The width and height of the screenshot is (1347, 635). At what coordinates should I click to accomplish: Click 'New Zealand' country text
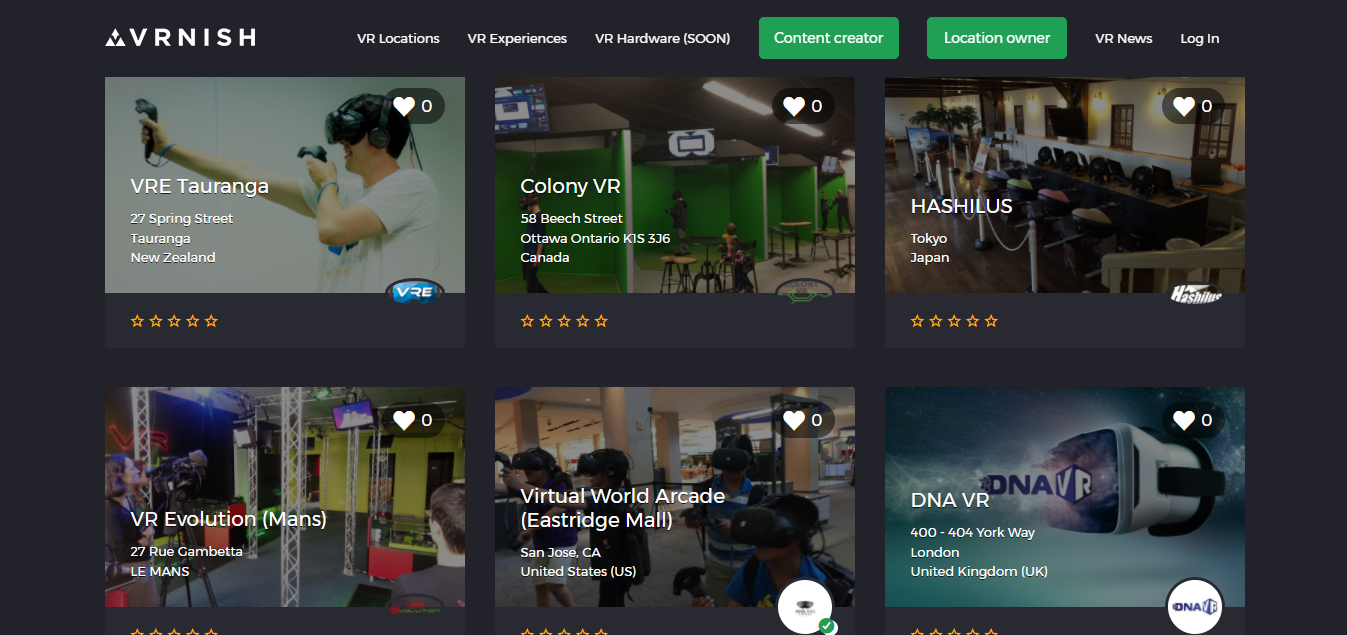(x=173, y=257)
